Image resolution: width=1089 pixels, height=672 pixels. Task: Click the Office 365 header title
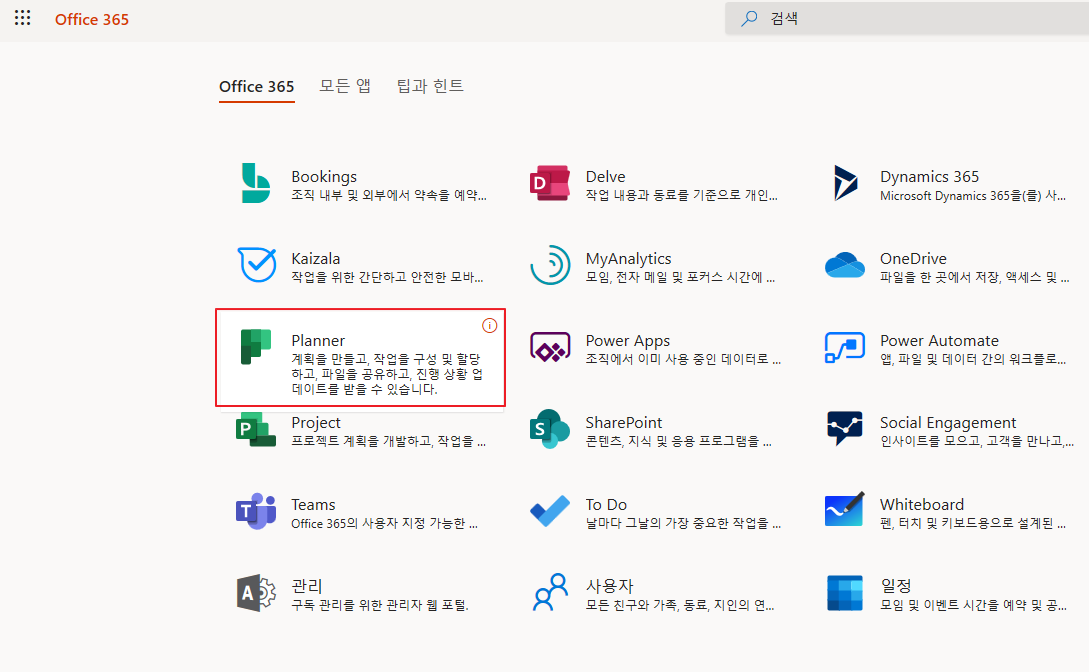pyautogui.click(x=92, y=19)
